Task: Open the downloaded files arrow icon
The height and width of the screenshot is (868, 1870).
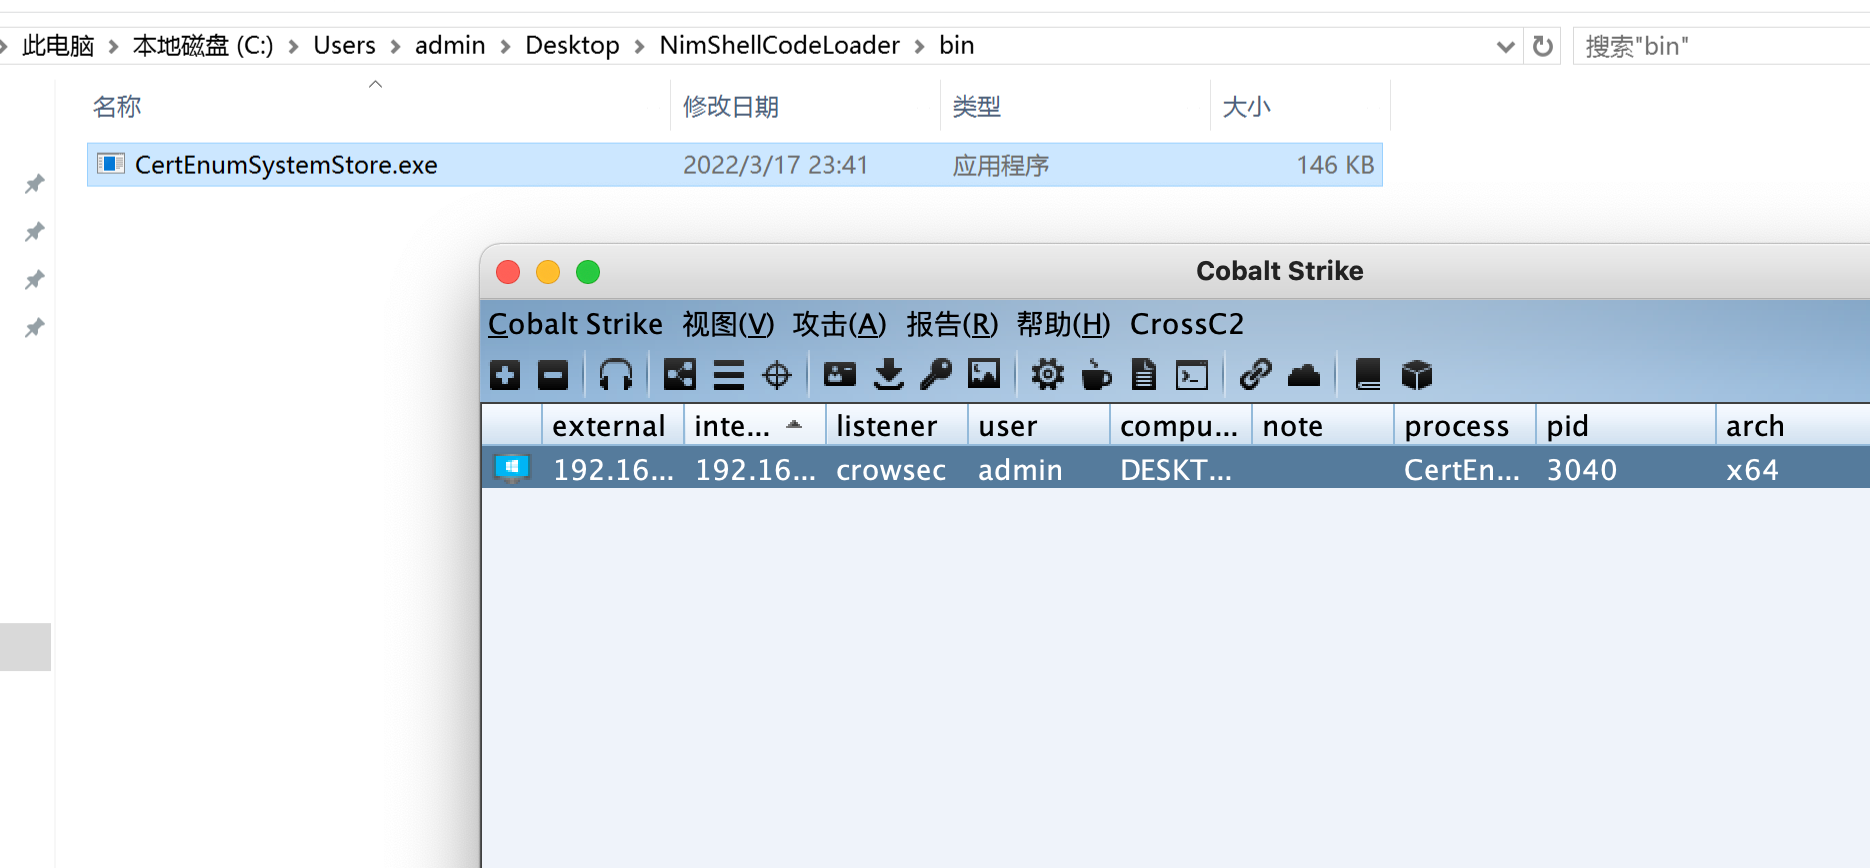Action: click(888, 376)
